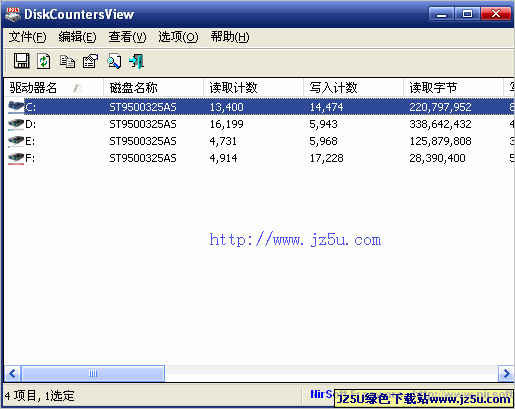Click write count value 14,474
This screenshot has width=515, height=409.
pyautogui.click(x=326, y=107)
